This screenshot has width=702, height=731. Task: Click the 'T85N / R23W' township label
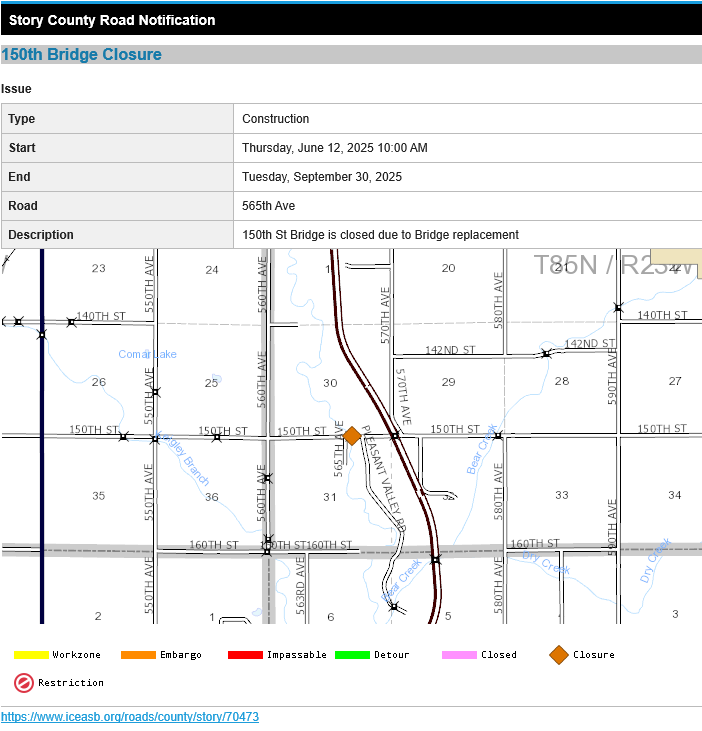(x=613, y=265)
